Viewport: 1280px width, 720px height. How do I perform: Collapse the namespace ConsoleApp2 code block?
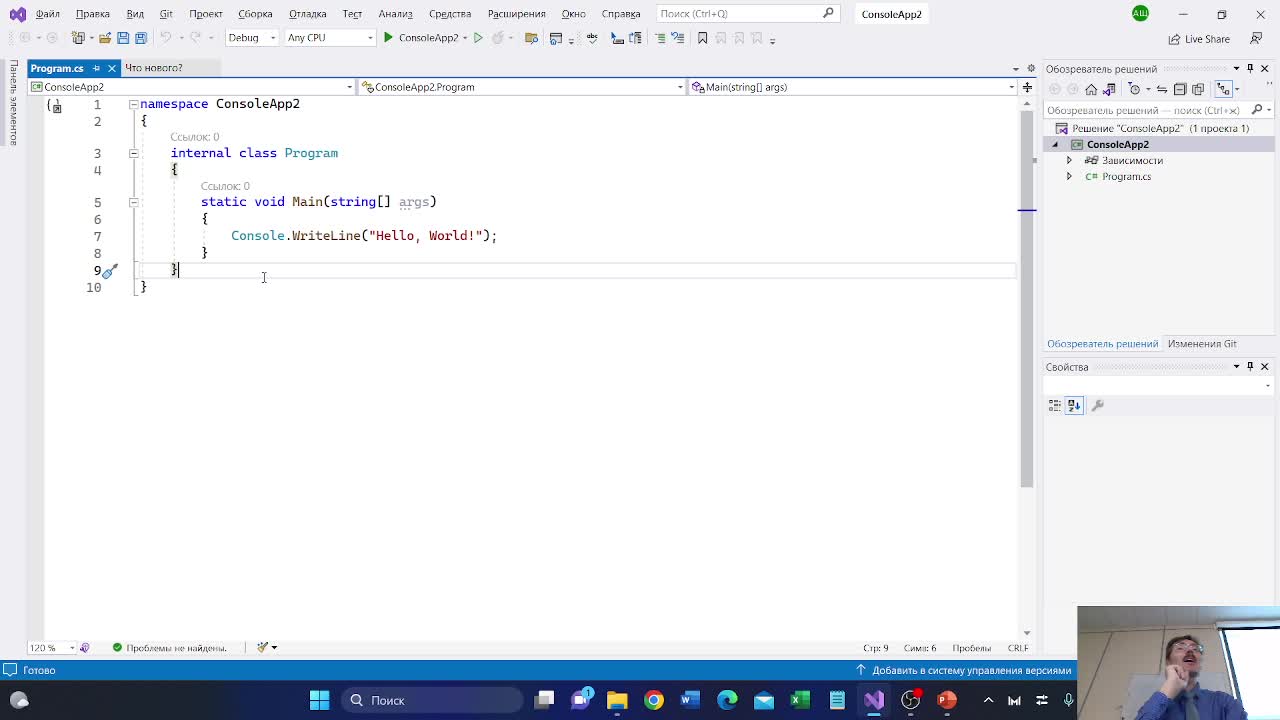(133, 104)
